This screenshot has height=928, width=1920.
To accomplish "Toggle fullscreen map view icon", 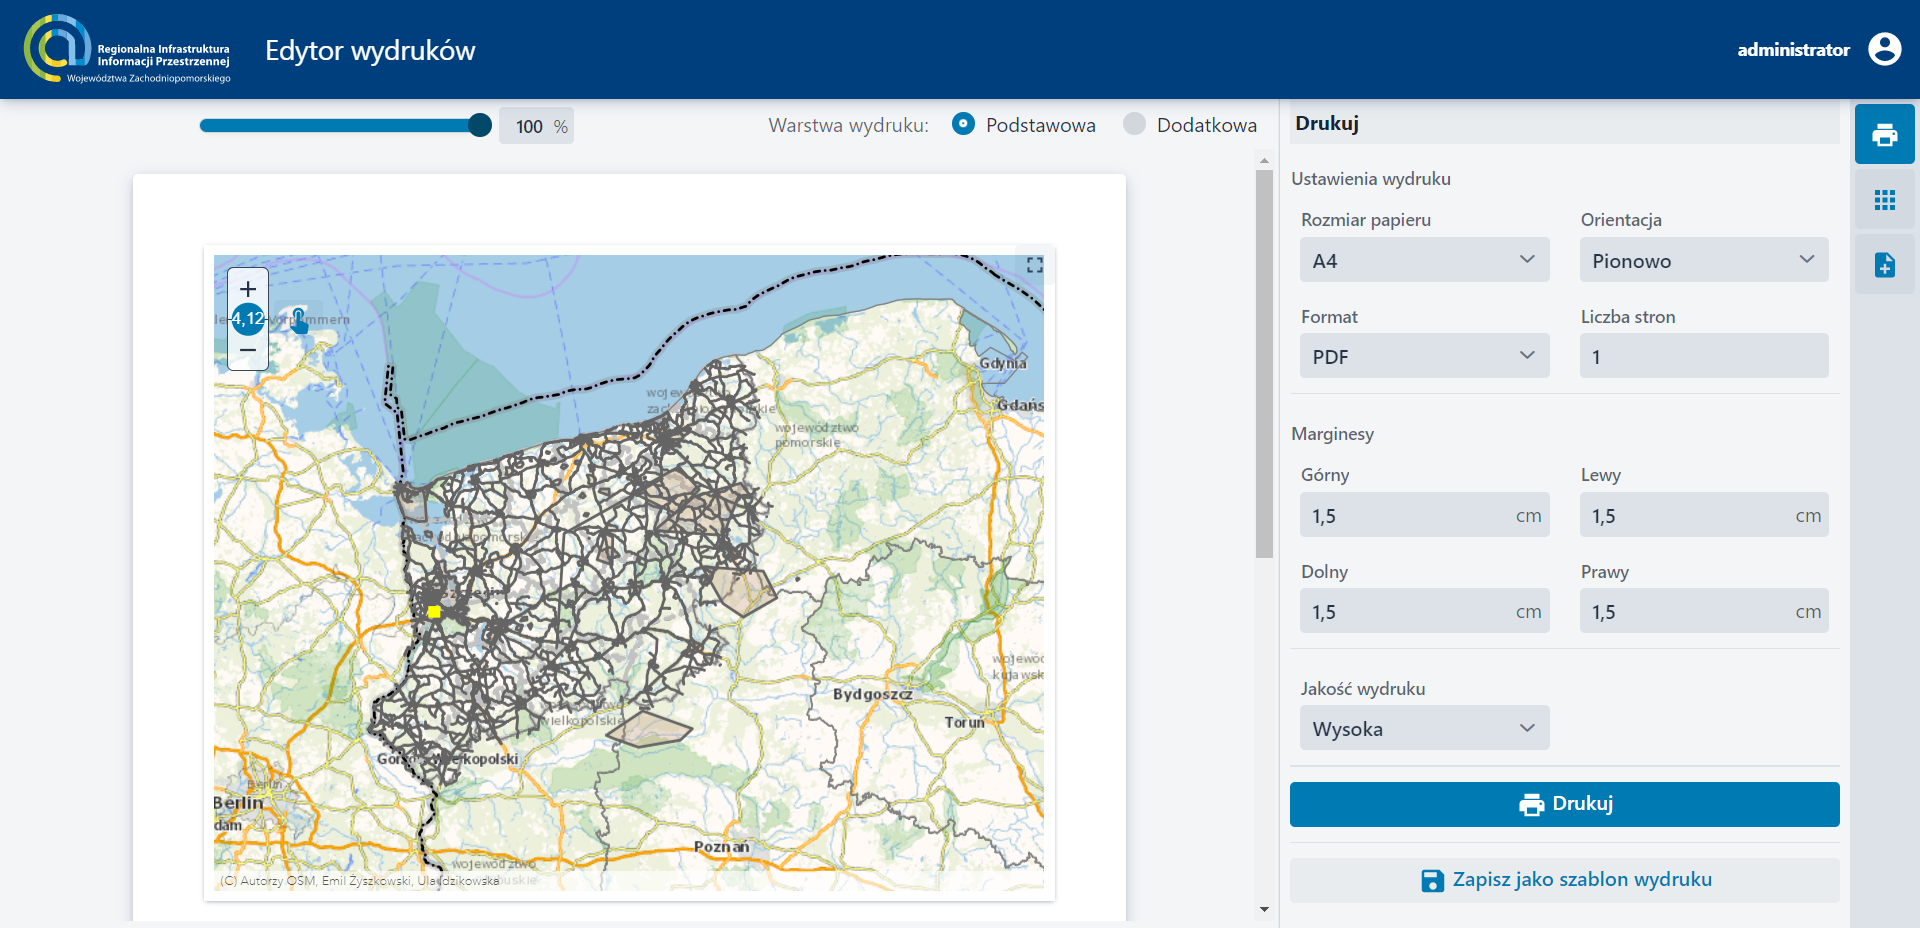I will tap(1035, 265).
